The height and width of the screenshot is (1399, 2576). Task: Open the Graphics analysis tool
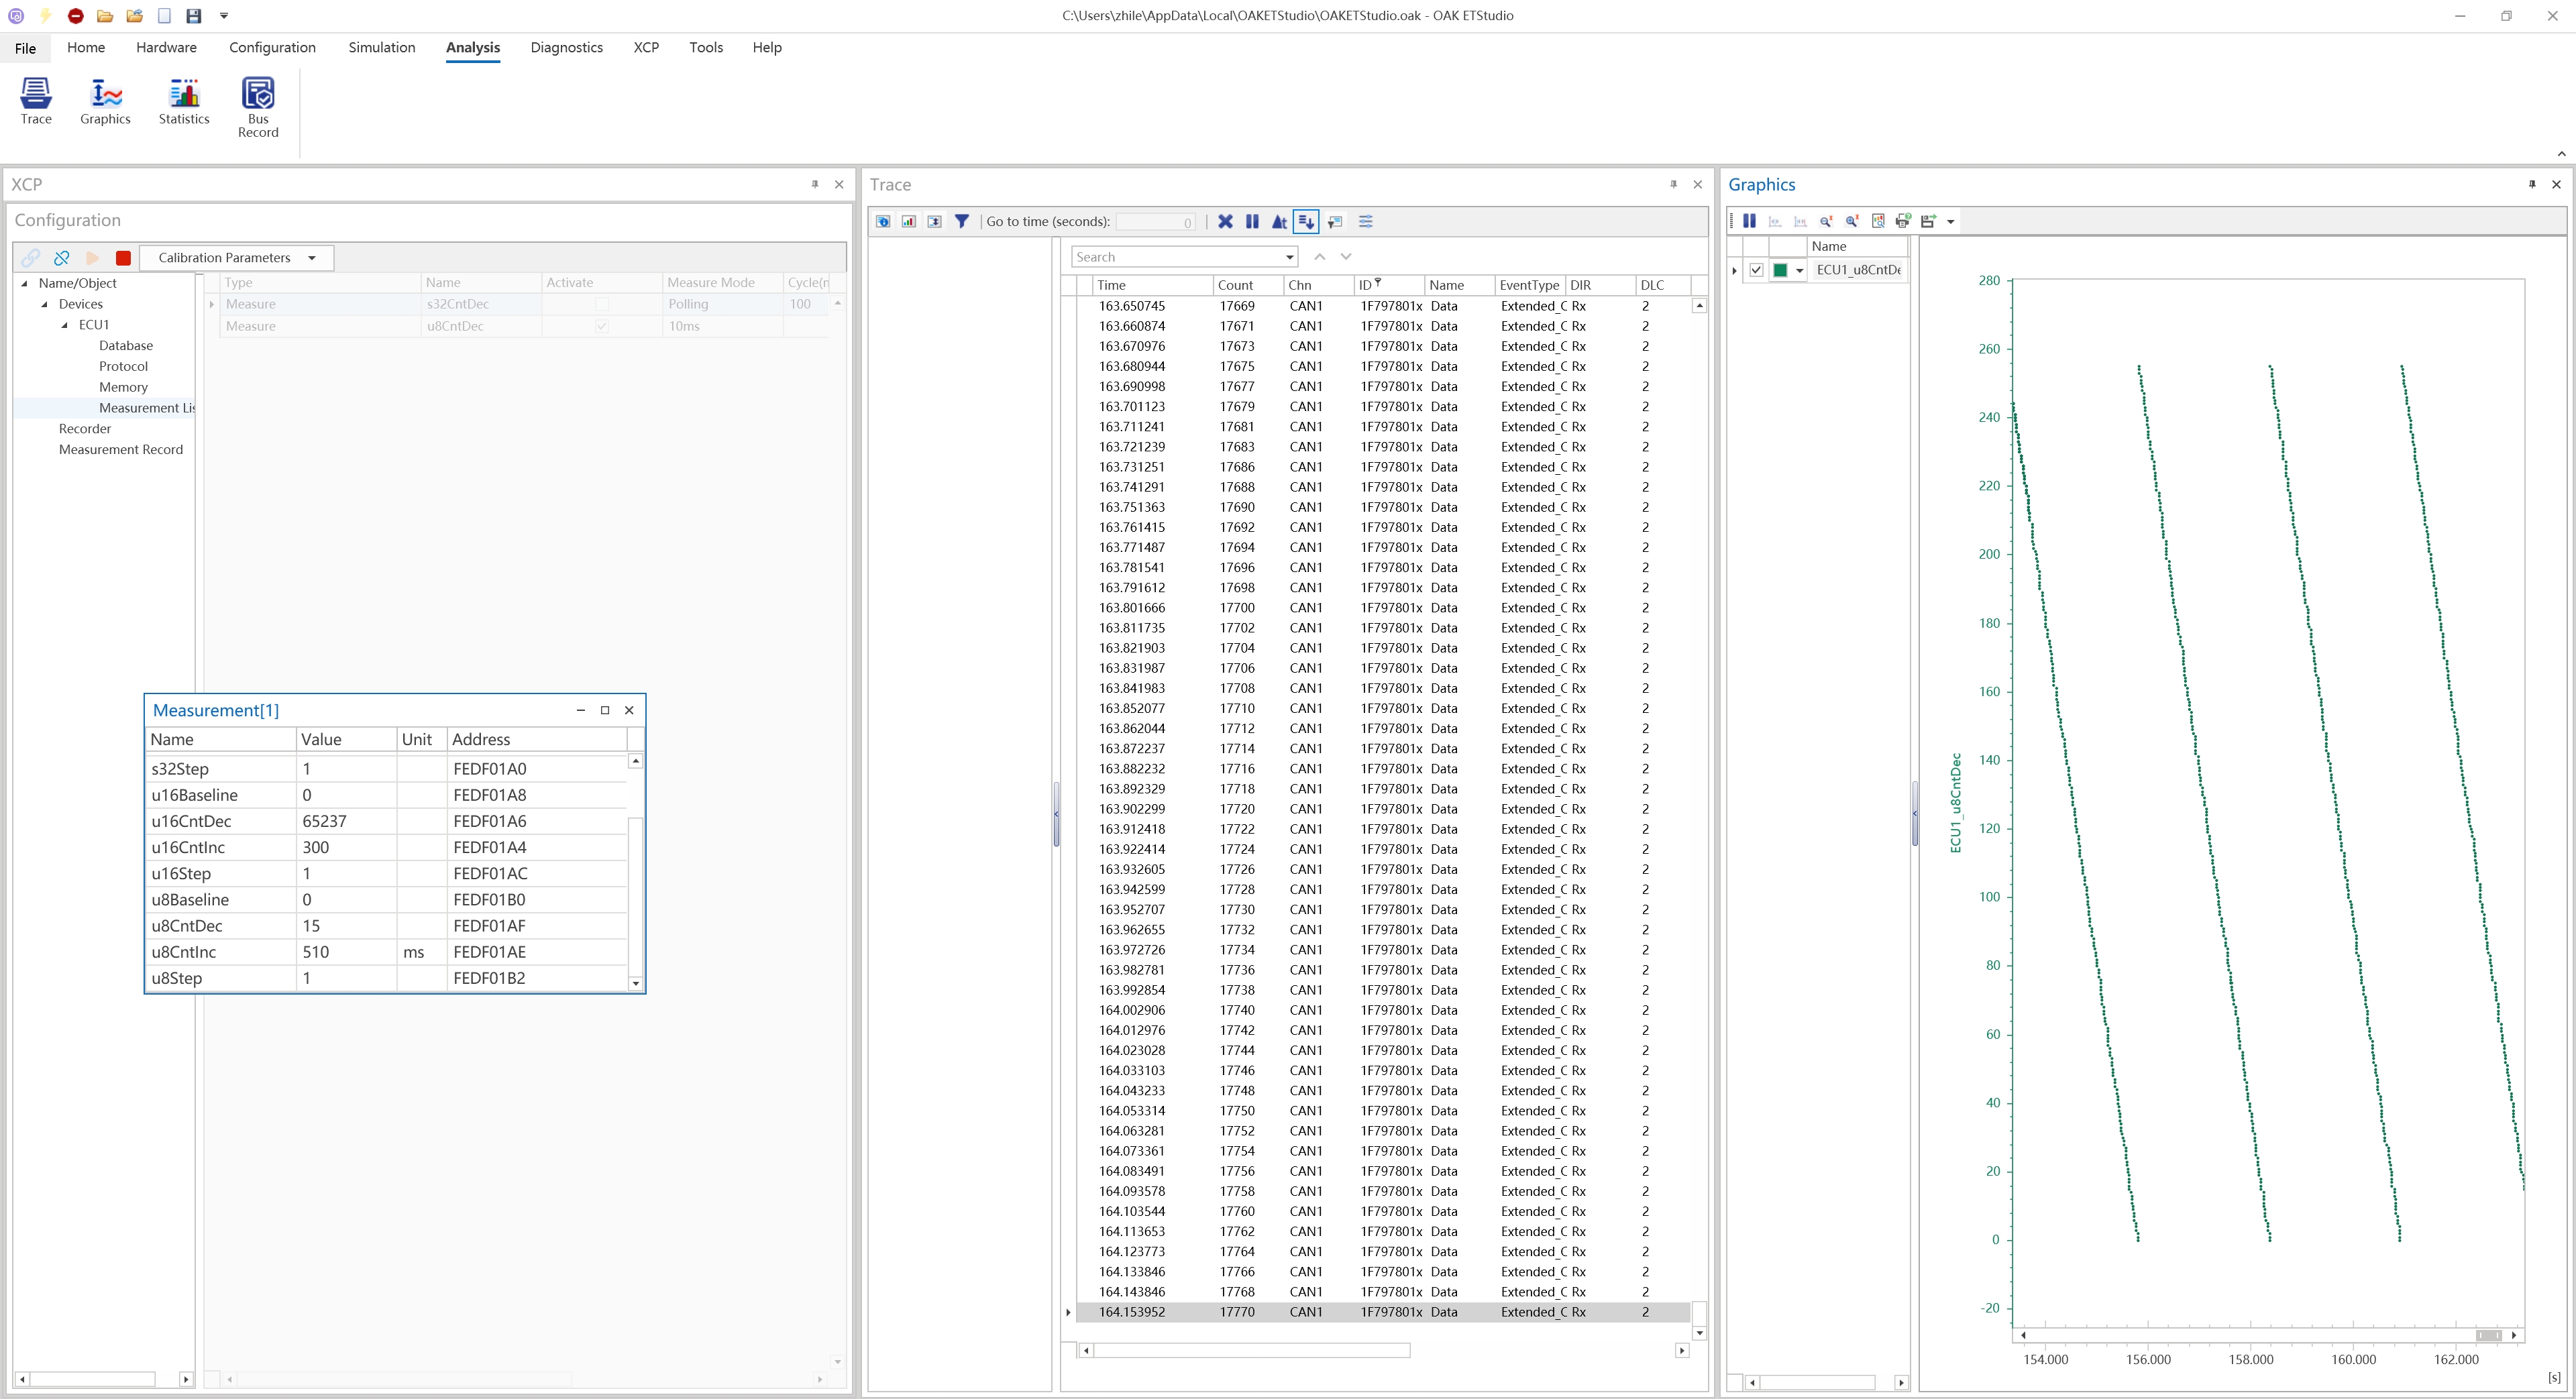coord(104,100)
